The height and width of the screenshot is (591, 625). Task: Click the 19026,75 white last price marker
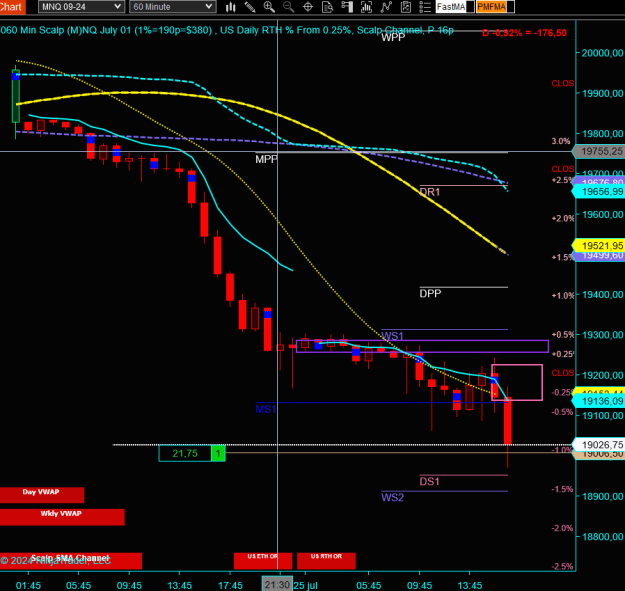tap(599, 445)
